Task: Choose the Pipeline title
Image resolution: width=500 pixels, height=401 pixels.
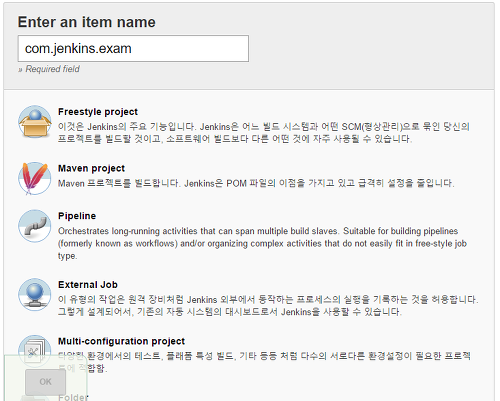Action: (77, 216)
